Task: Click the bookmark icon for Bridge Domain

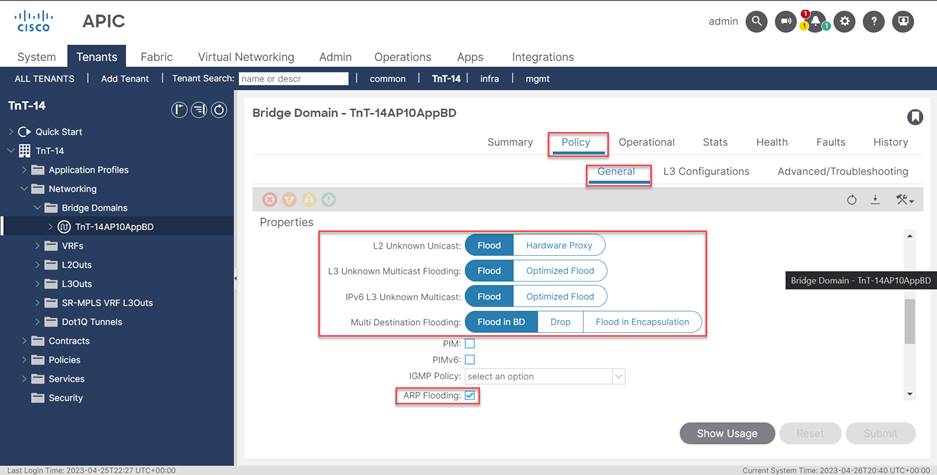Action: tap(915, 117)
